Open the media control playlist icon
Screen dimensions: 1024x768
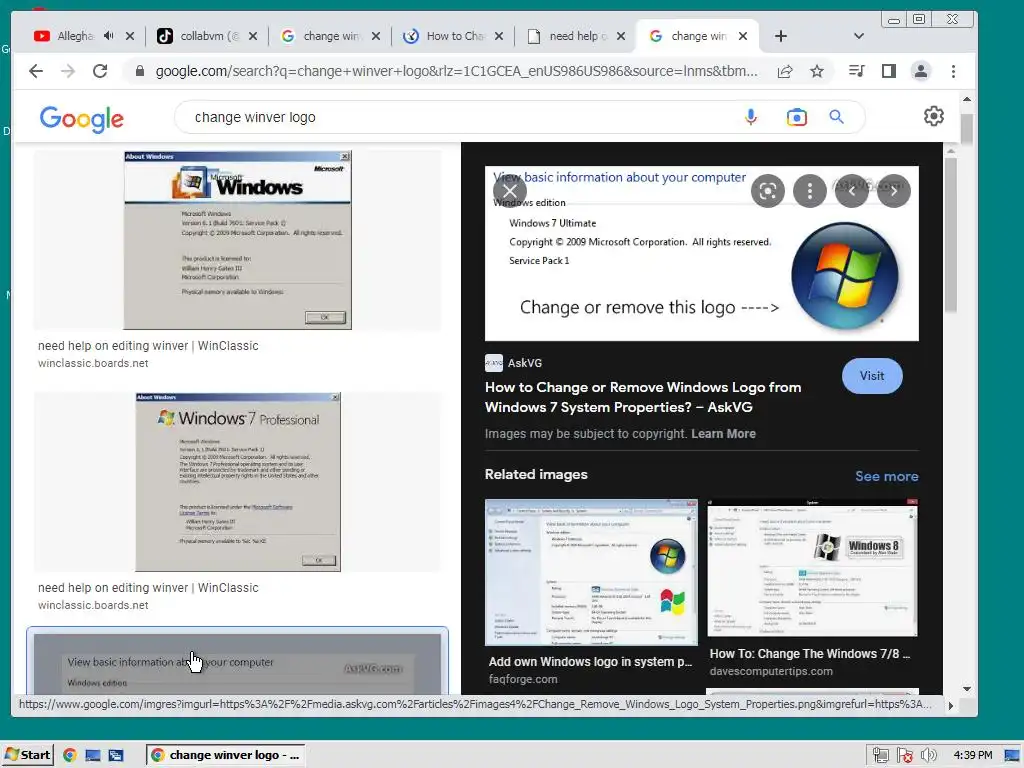[856, 71]
